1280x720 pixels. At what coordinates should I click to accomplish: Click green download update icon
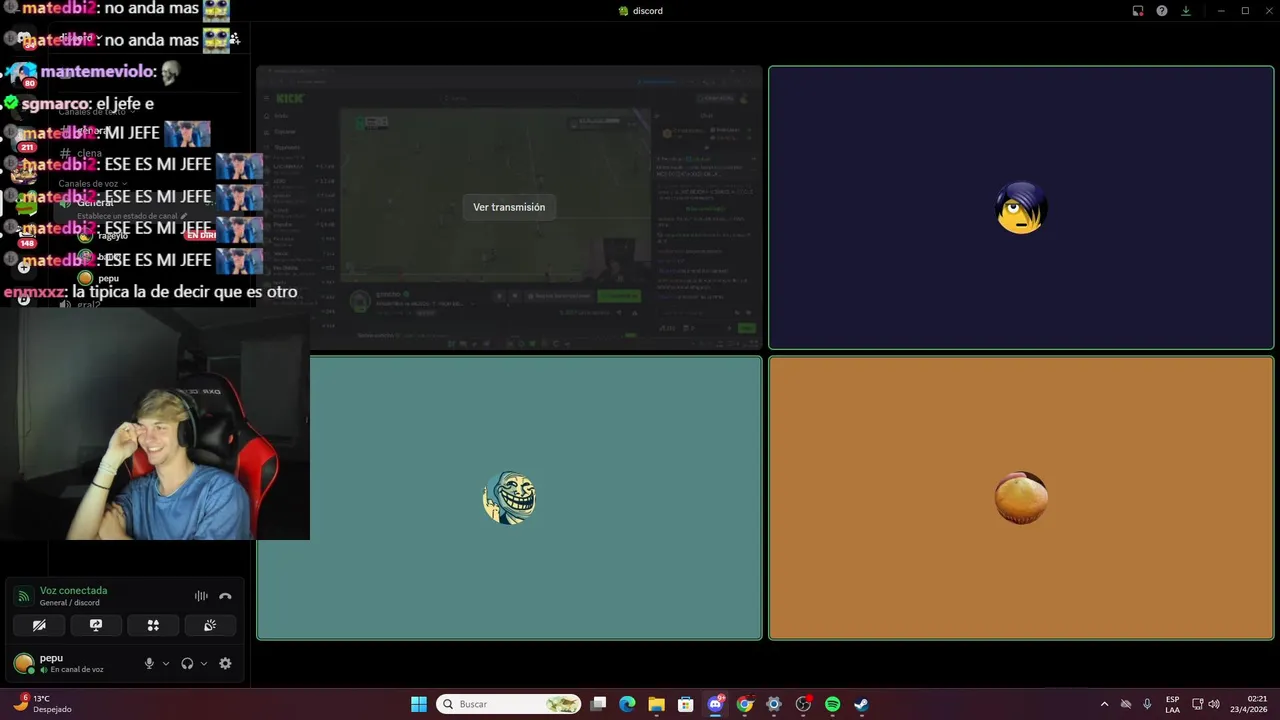click(x=1186, y=11)
